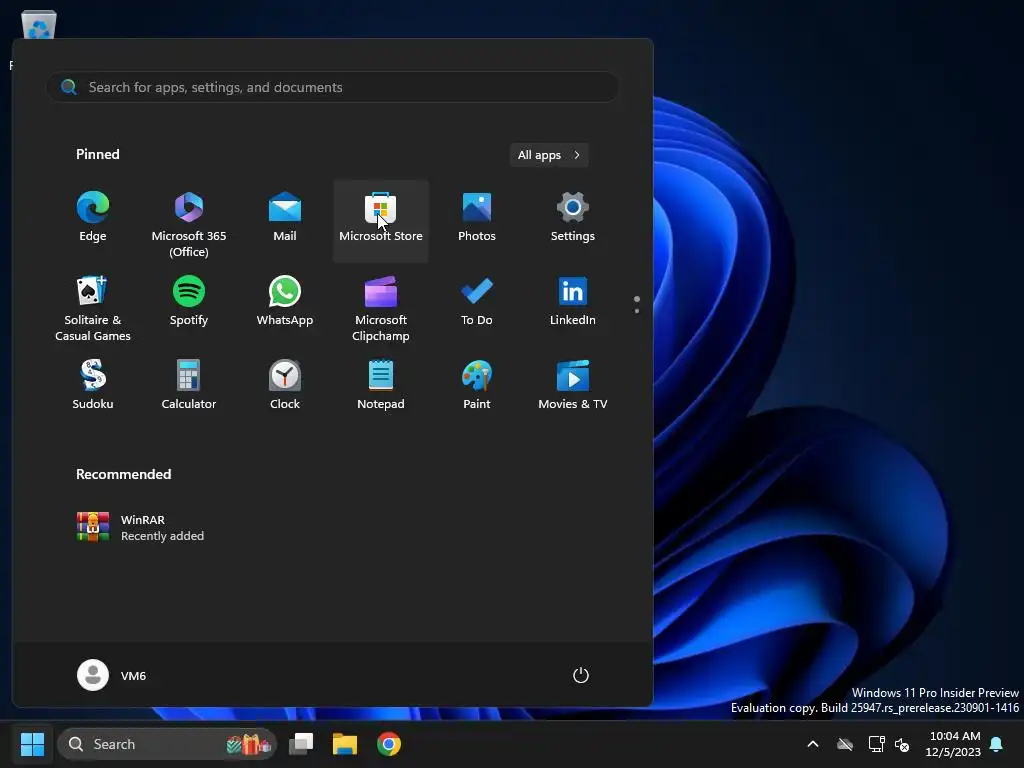Launch WhatsApp from pinned apps
The width and height of the screenshot is (1024, 768).
point(285,302)
